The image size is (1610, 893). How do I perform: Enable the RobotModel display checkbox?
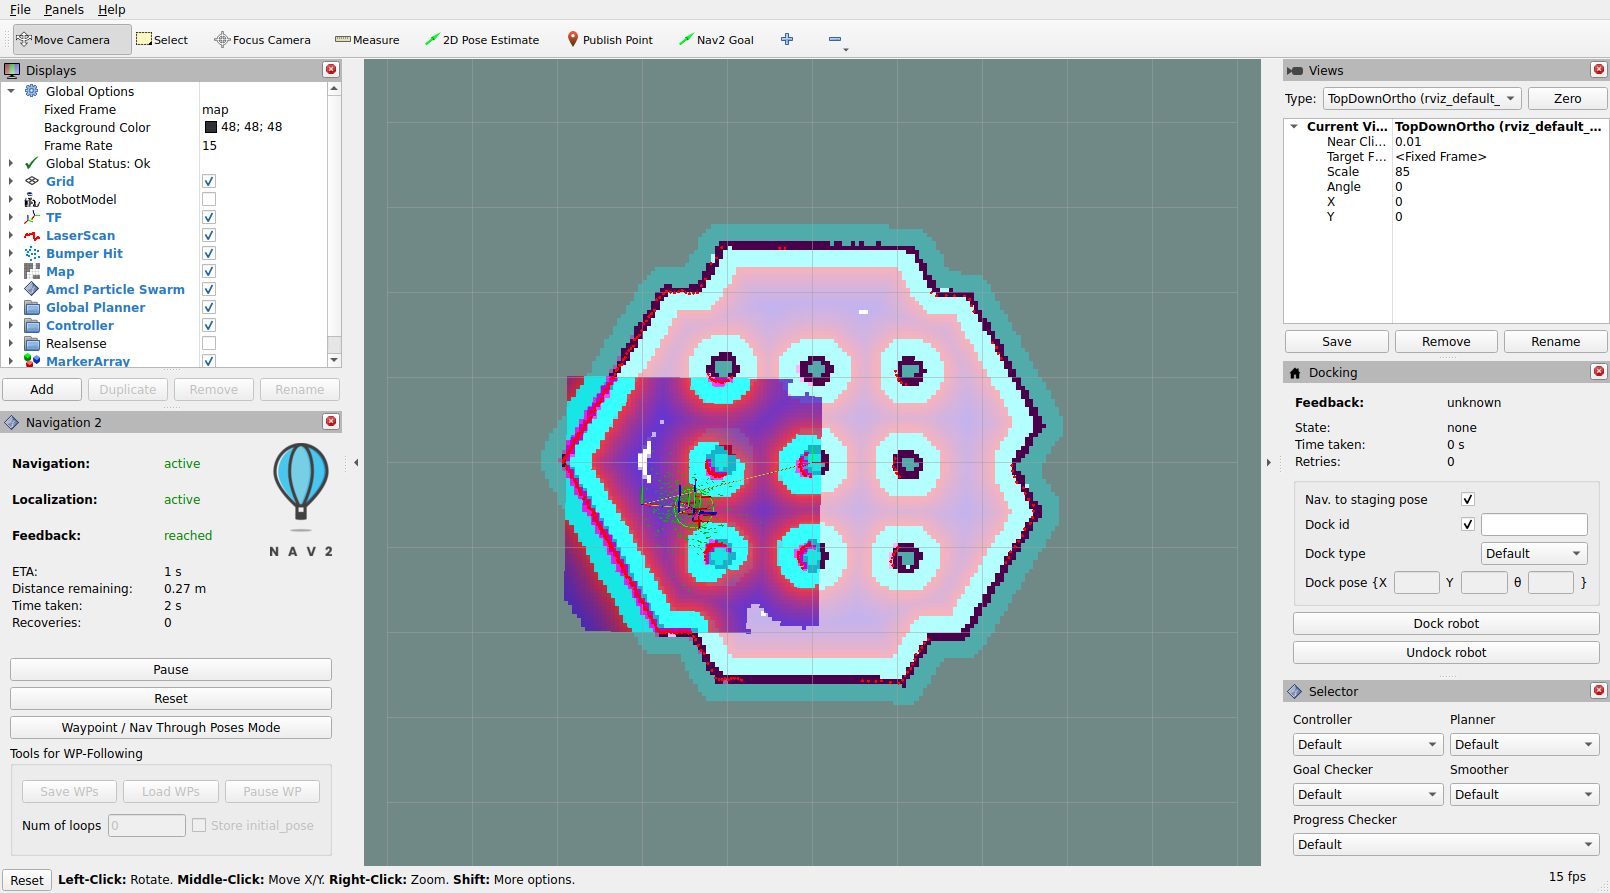[x=209, y=200]
